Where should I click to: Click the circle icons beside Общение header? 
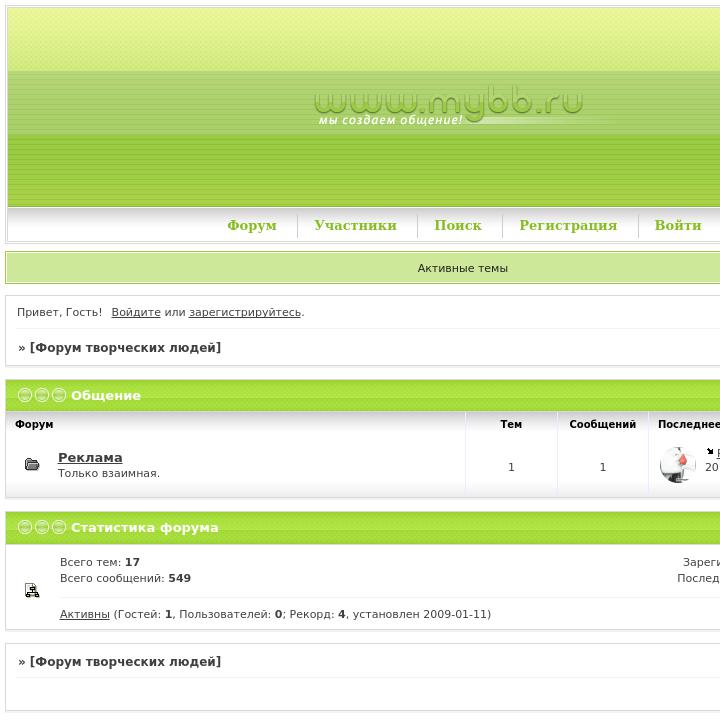pyautogui.click(x=42, y=395)
